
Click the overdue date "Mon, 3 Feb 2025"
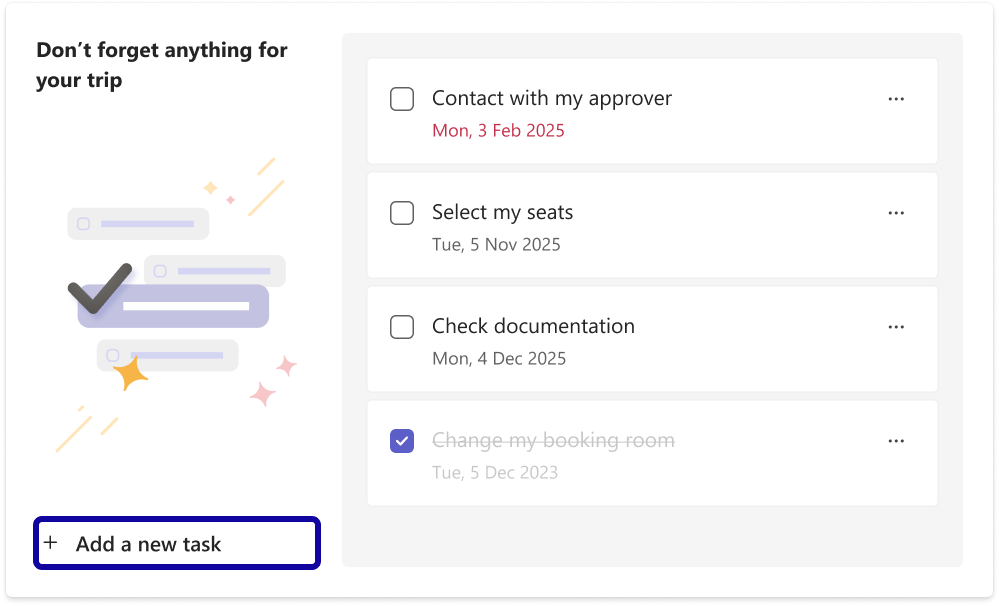pos(498,130)
